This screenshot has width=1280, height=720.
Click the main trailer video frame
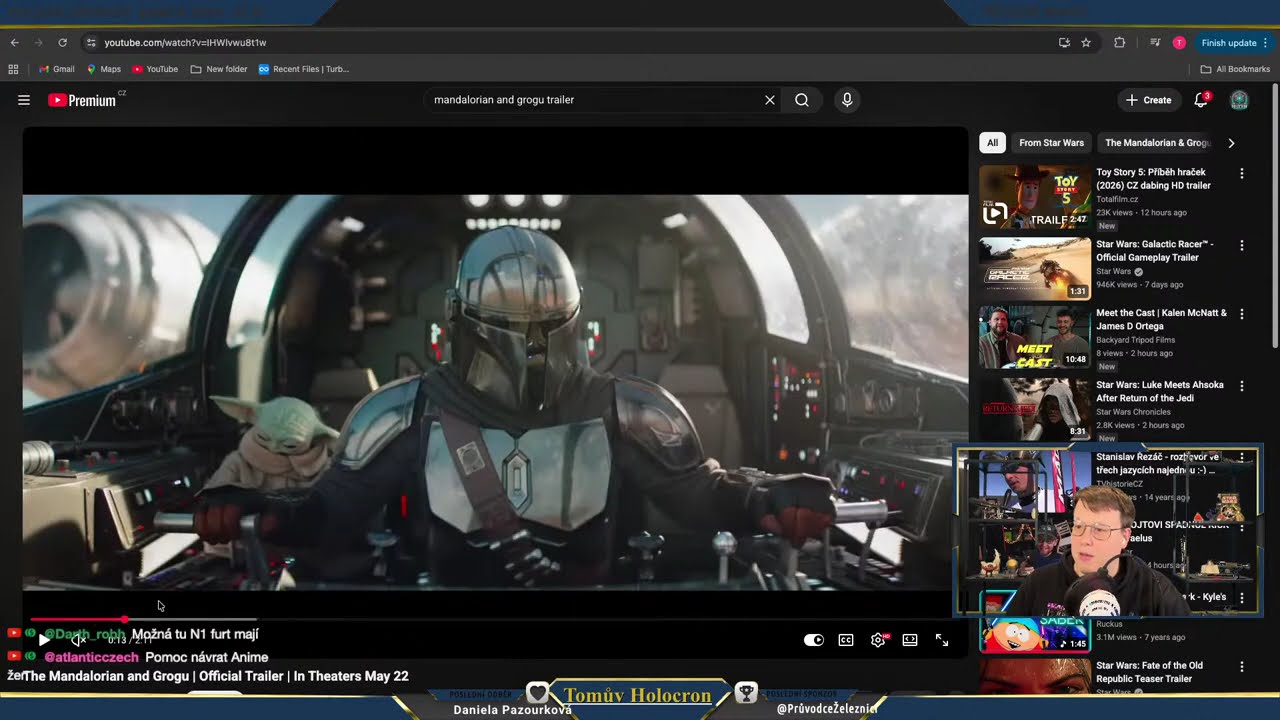click(x=495, y=392)
